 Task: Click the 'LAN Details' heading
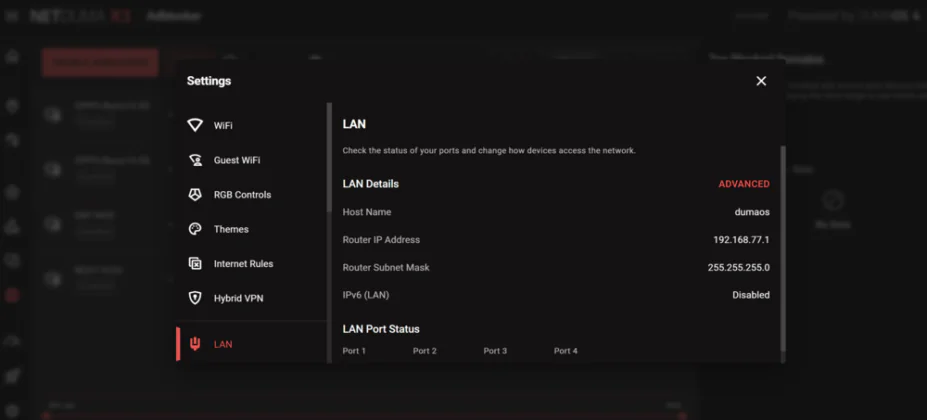pyautogui.click(x=371, y=184)
